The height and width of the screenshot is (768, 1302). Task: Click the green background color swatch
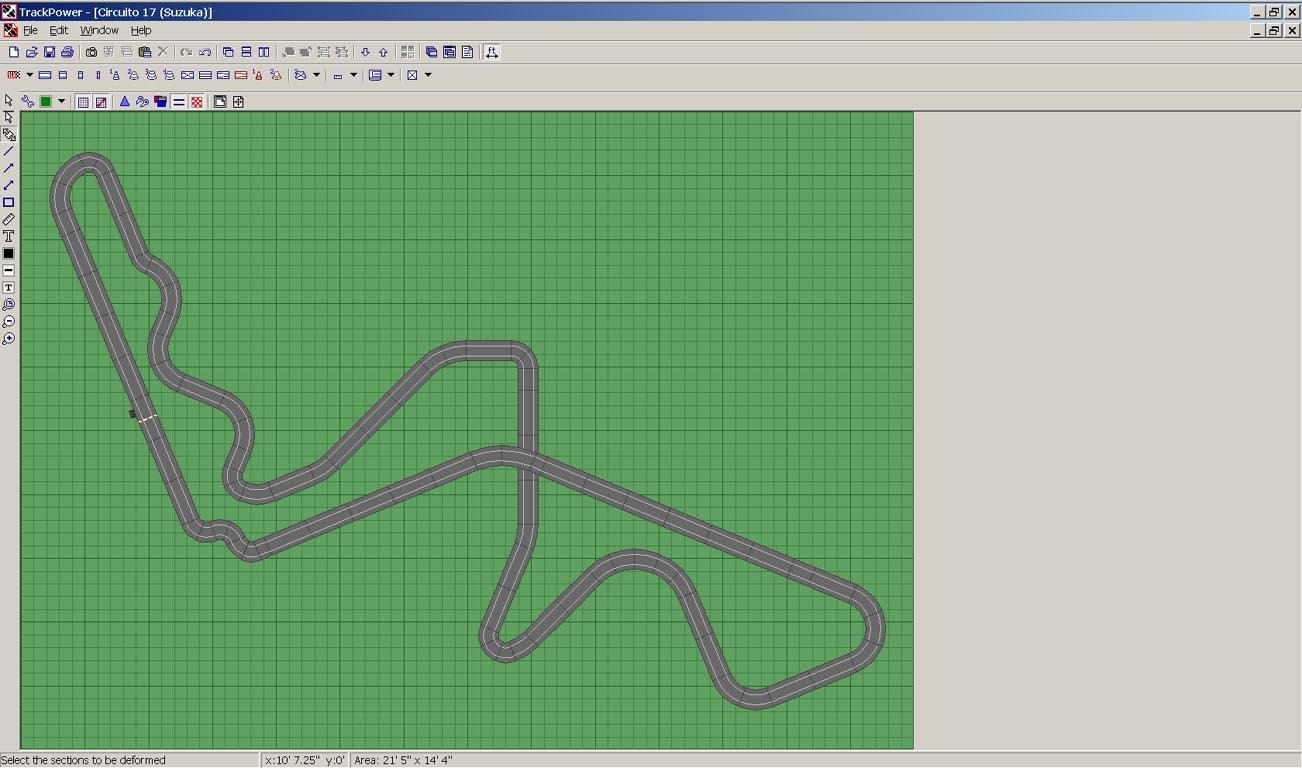[45, 101]
